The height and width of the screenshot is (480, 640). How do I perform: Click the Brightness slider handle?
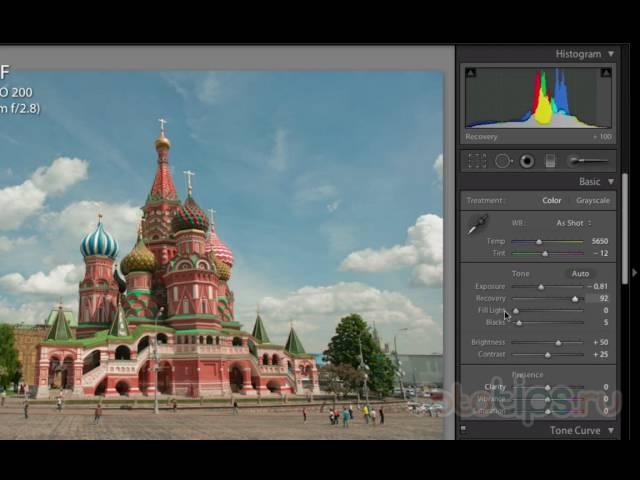pos(558,343)
